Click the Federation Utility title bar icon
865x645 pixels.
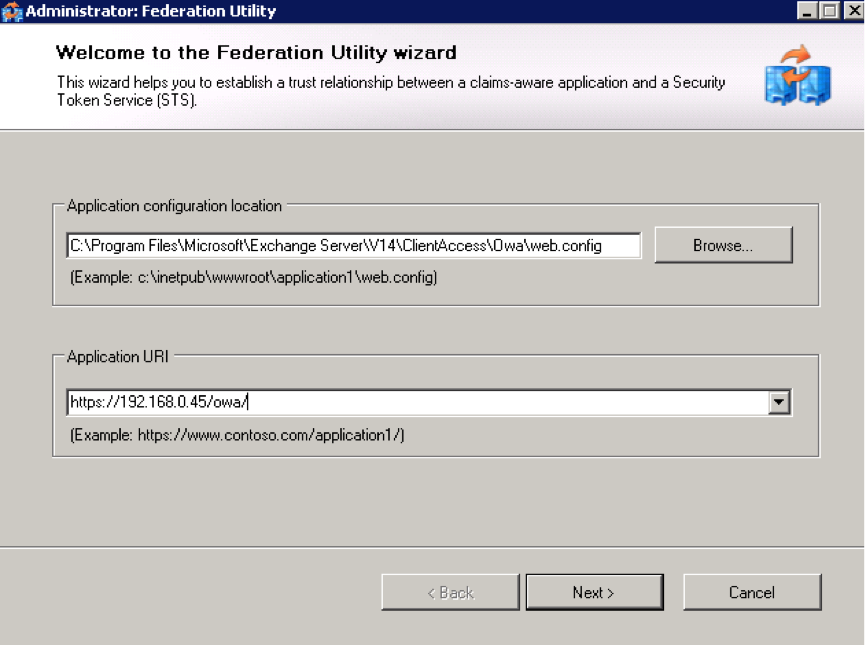click(12, 11)
